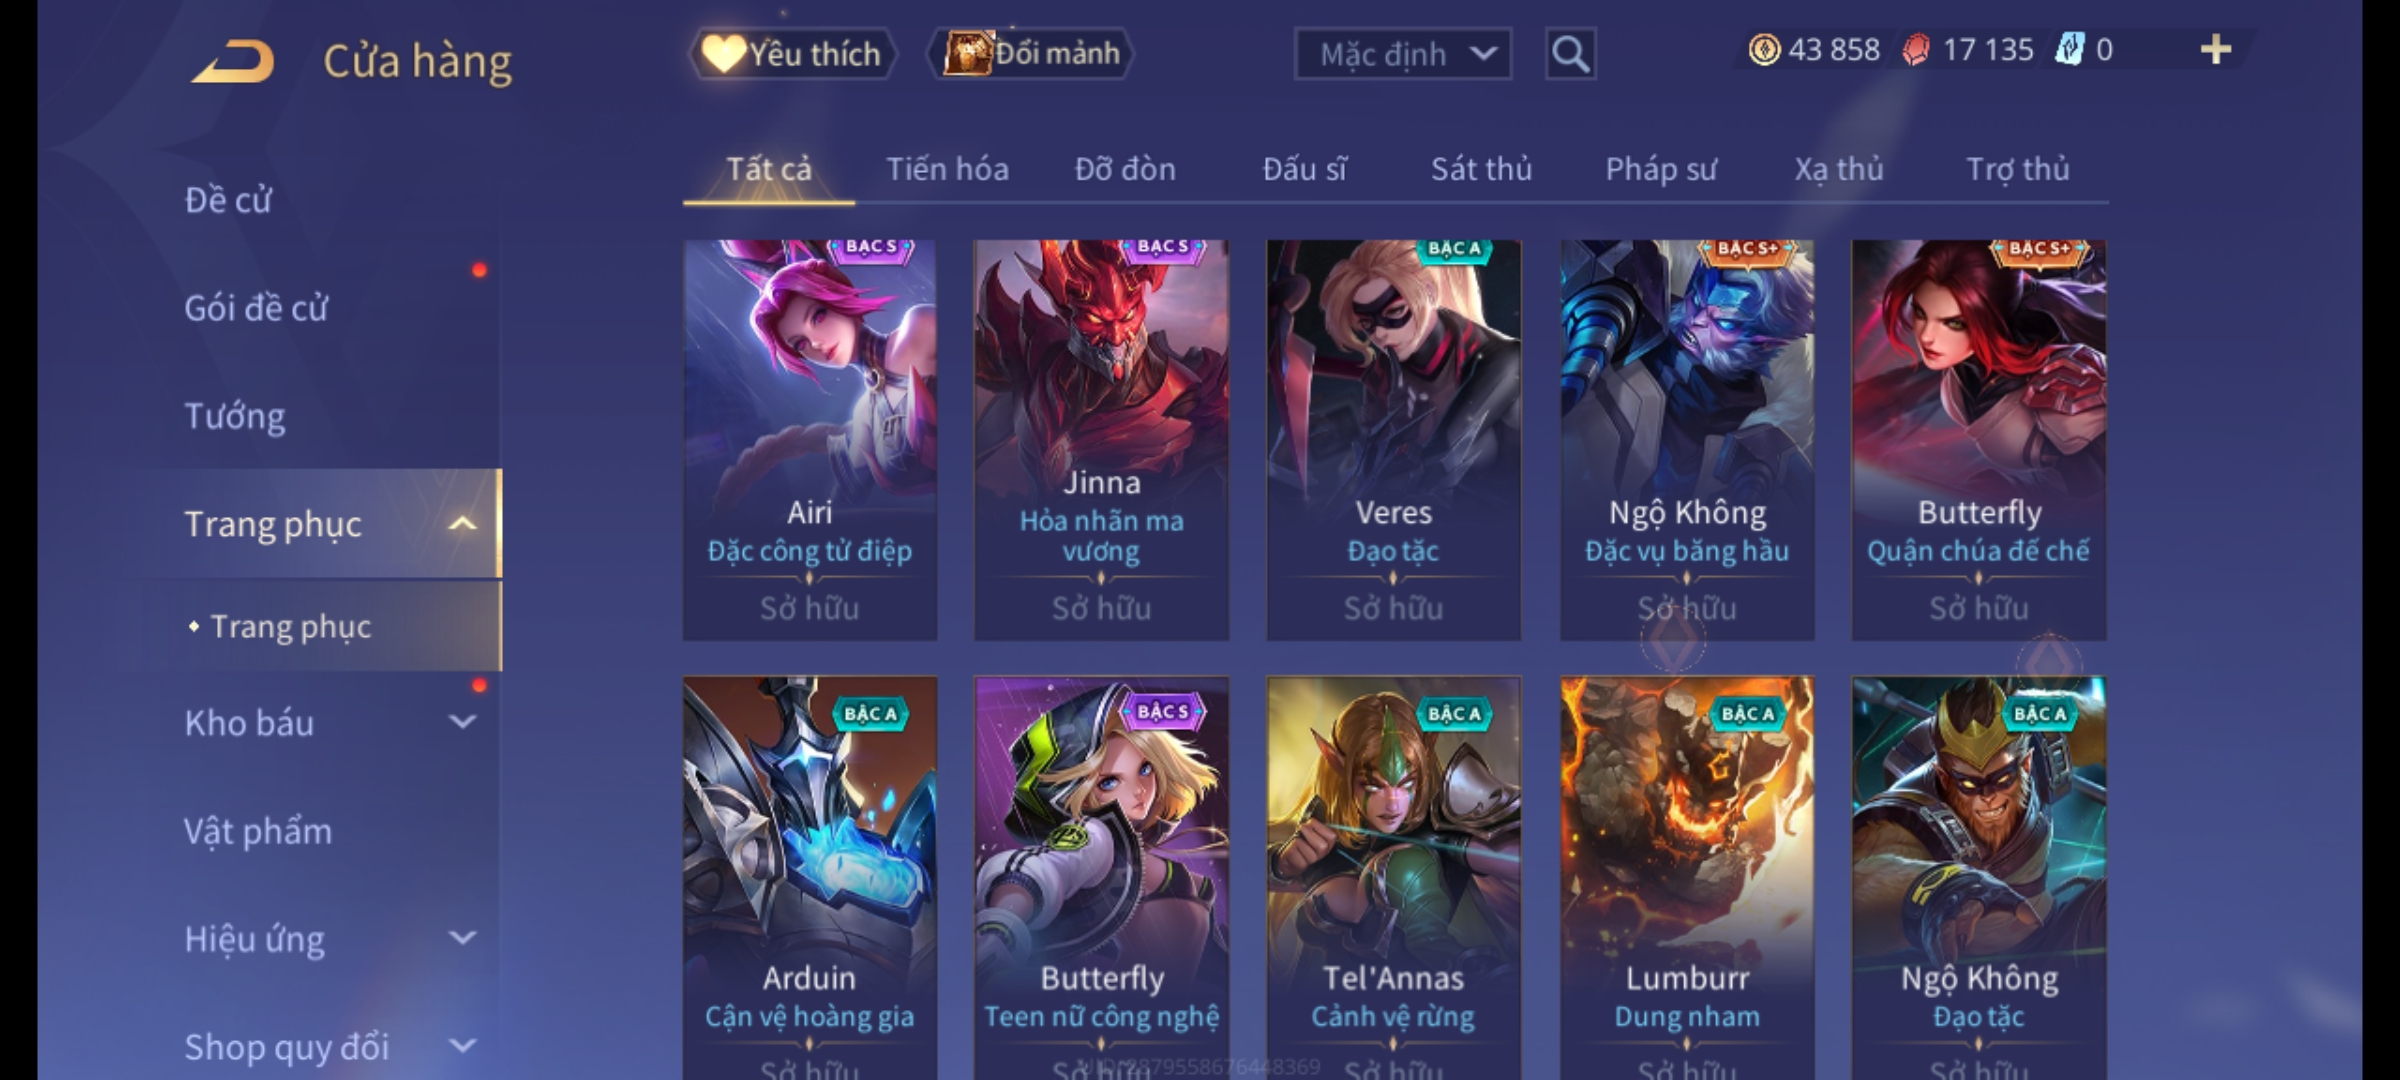Select the Tiến hóa tab

coord(947,169)
